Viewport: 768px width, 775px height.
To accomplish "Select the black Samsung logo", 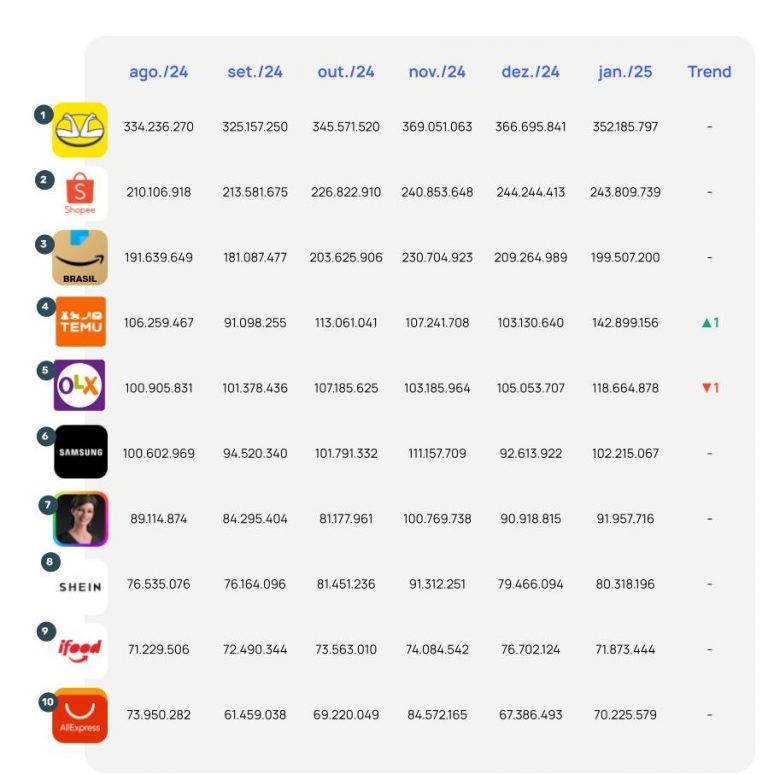I will coord(80,452).
